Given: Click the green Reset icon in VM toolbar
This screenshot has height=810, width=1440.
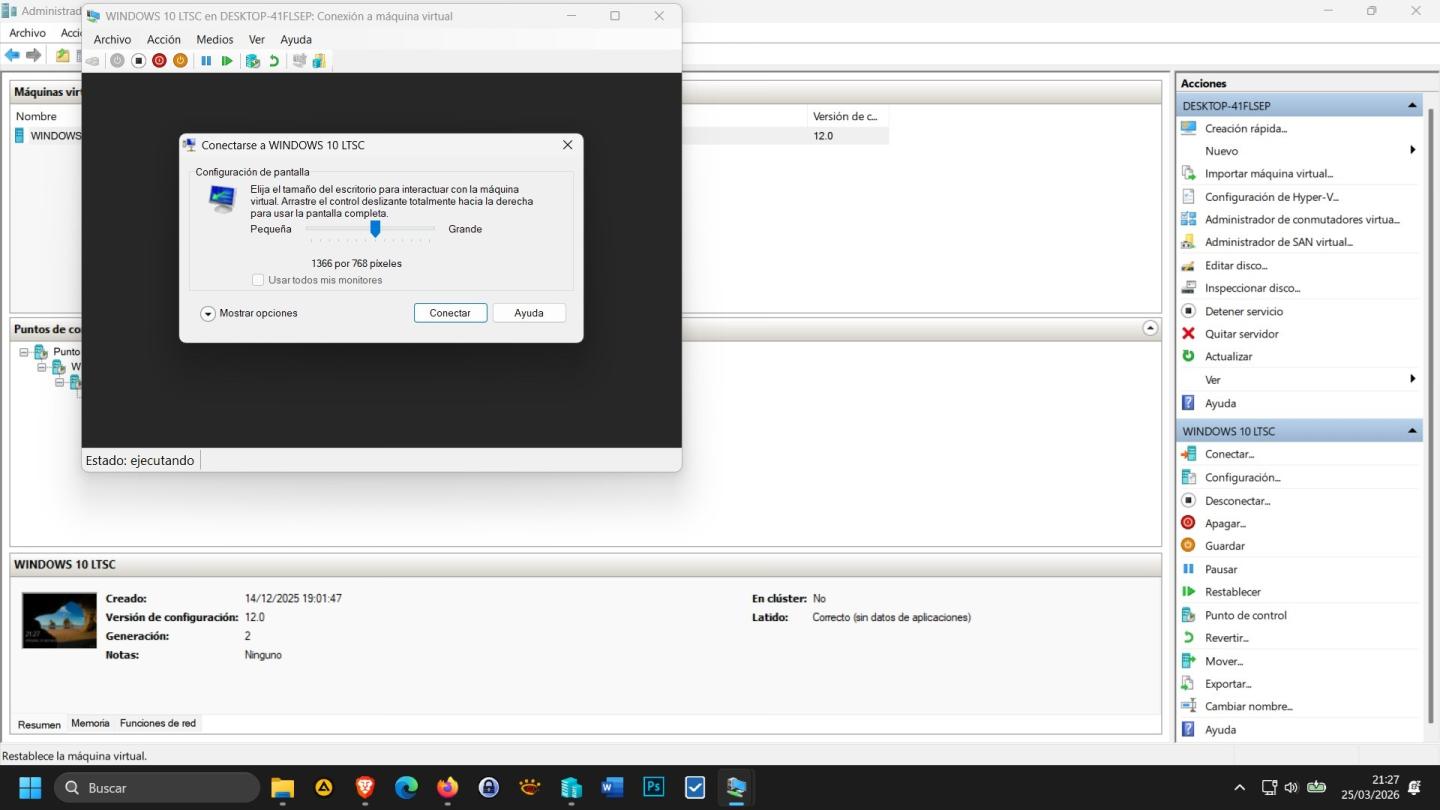Looking at the screenshot, I should click(227, 61).
